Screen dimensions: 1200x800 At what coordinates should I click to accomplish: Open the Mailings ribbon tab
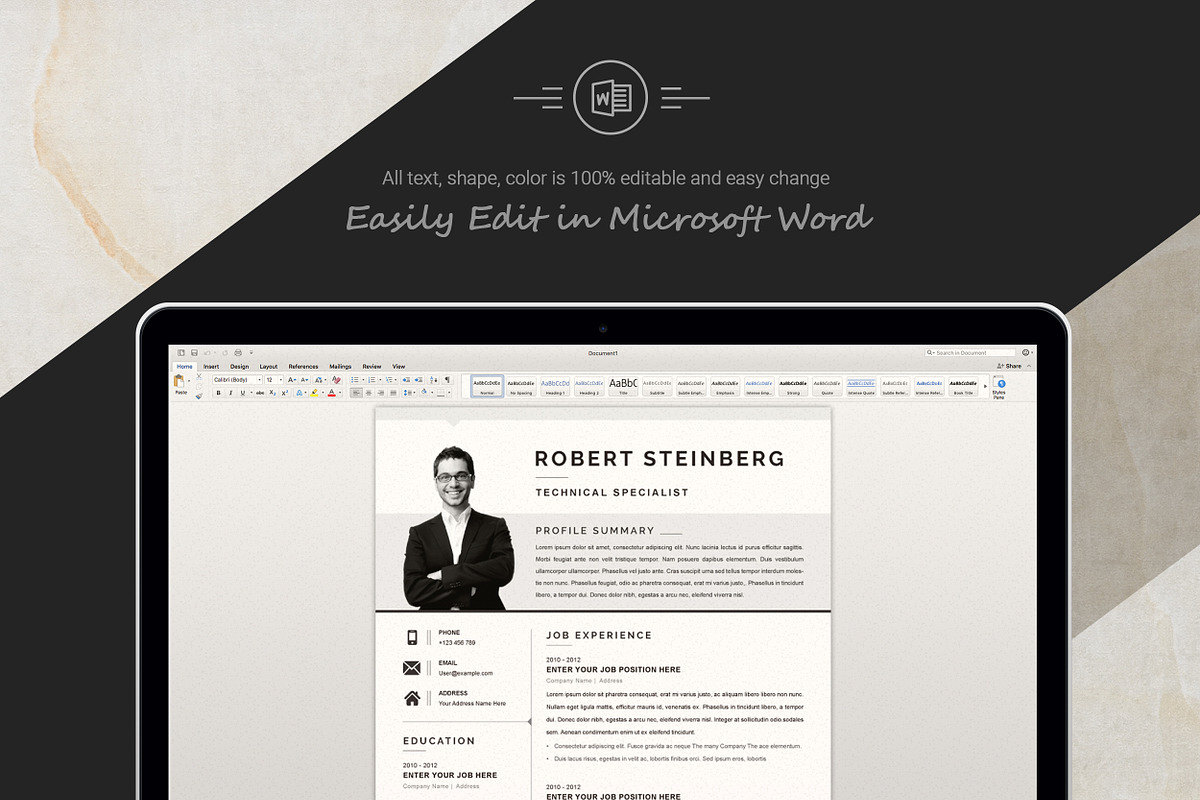[x=339, y=366]
